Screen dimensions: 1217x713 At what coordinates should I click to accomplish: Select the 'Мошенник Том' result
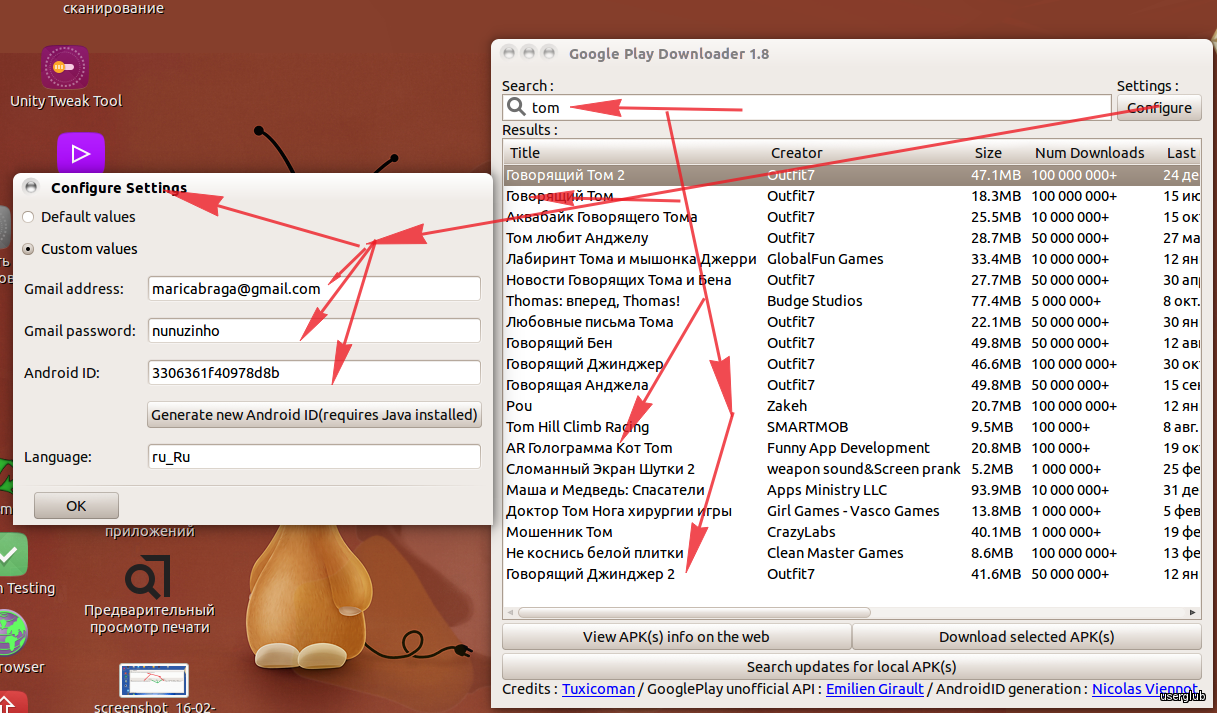(852, 532)
